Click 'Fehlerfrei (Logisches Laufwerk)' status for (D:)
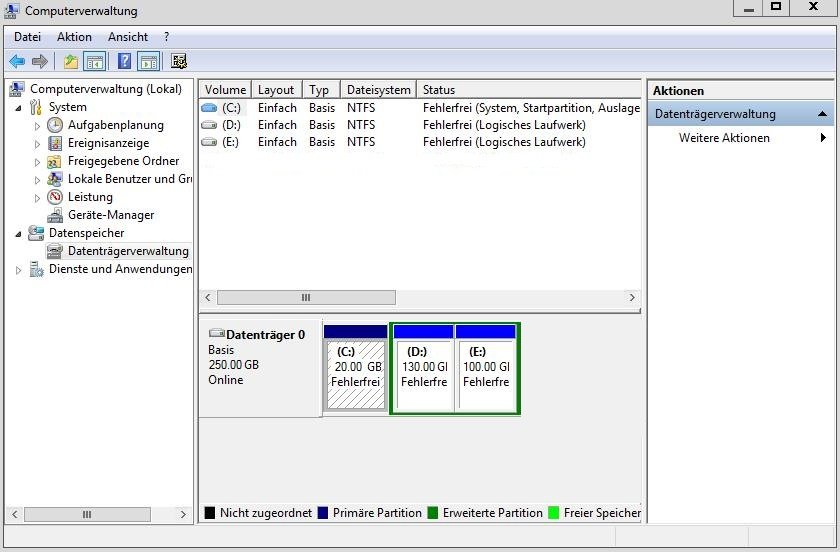 pos(504,125)
